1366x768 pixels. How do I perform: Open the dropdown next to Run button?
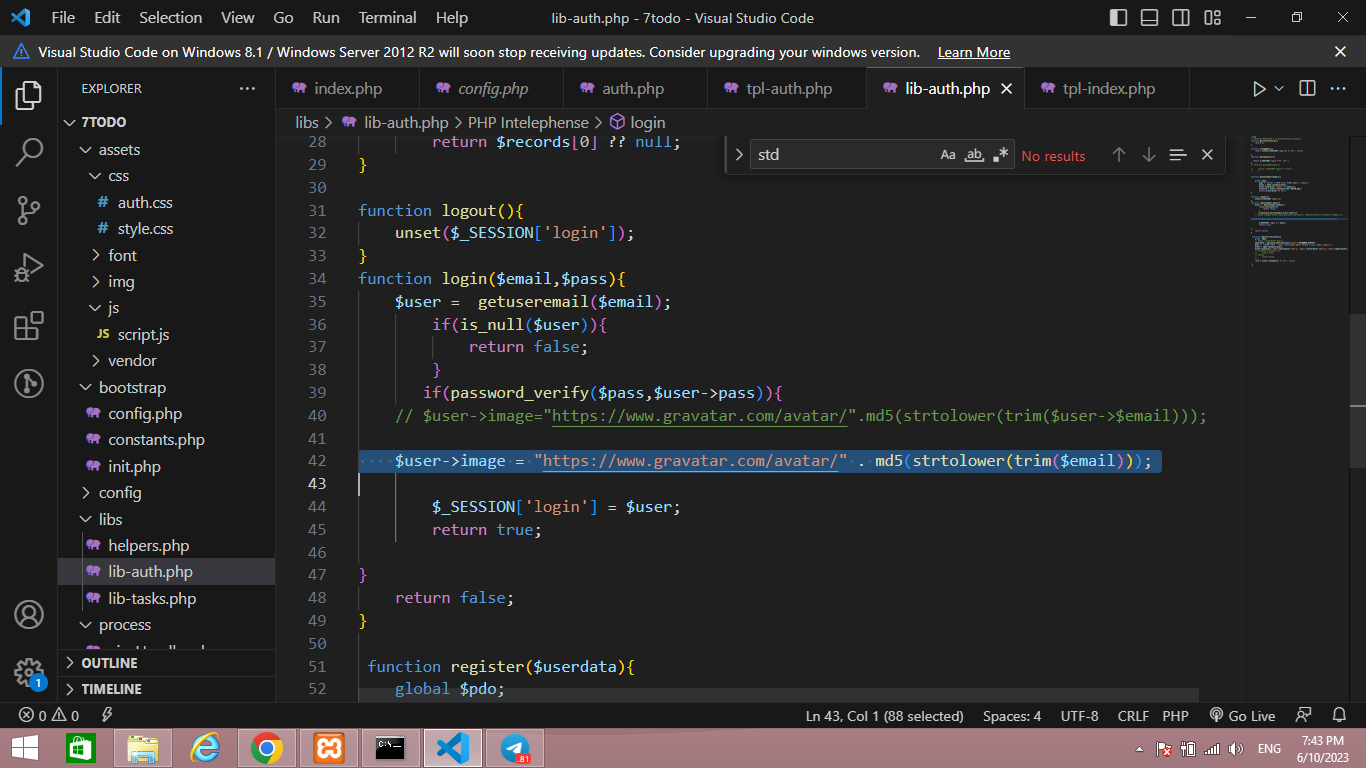pos(1279,89)
